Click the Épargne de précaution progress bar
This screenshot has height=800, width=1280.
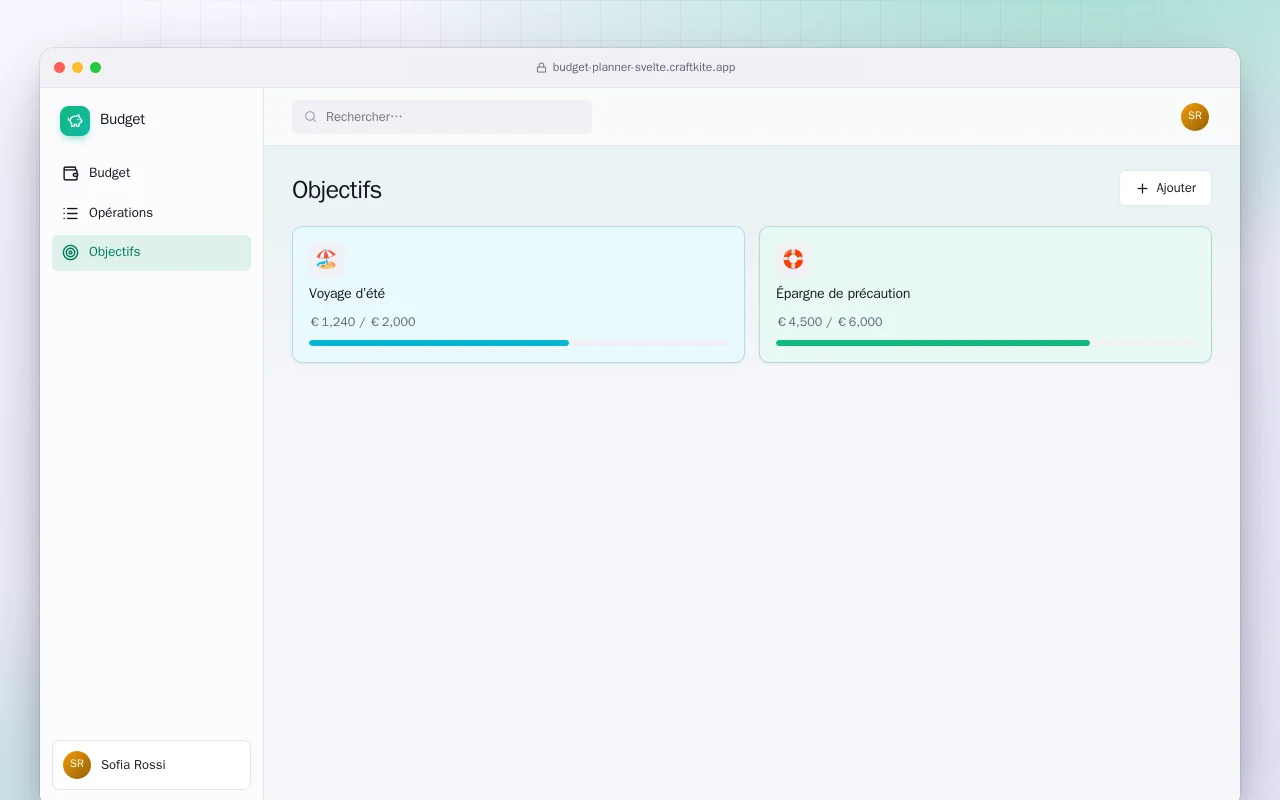coord(985,343)
